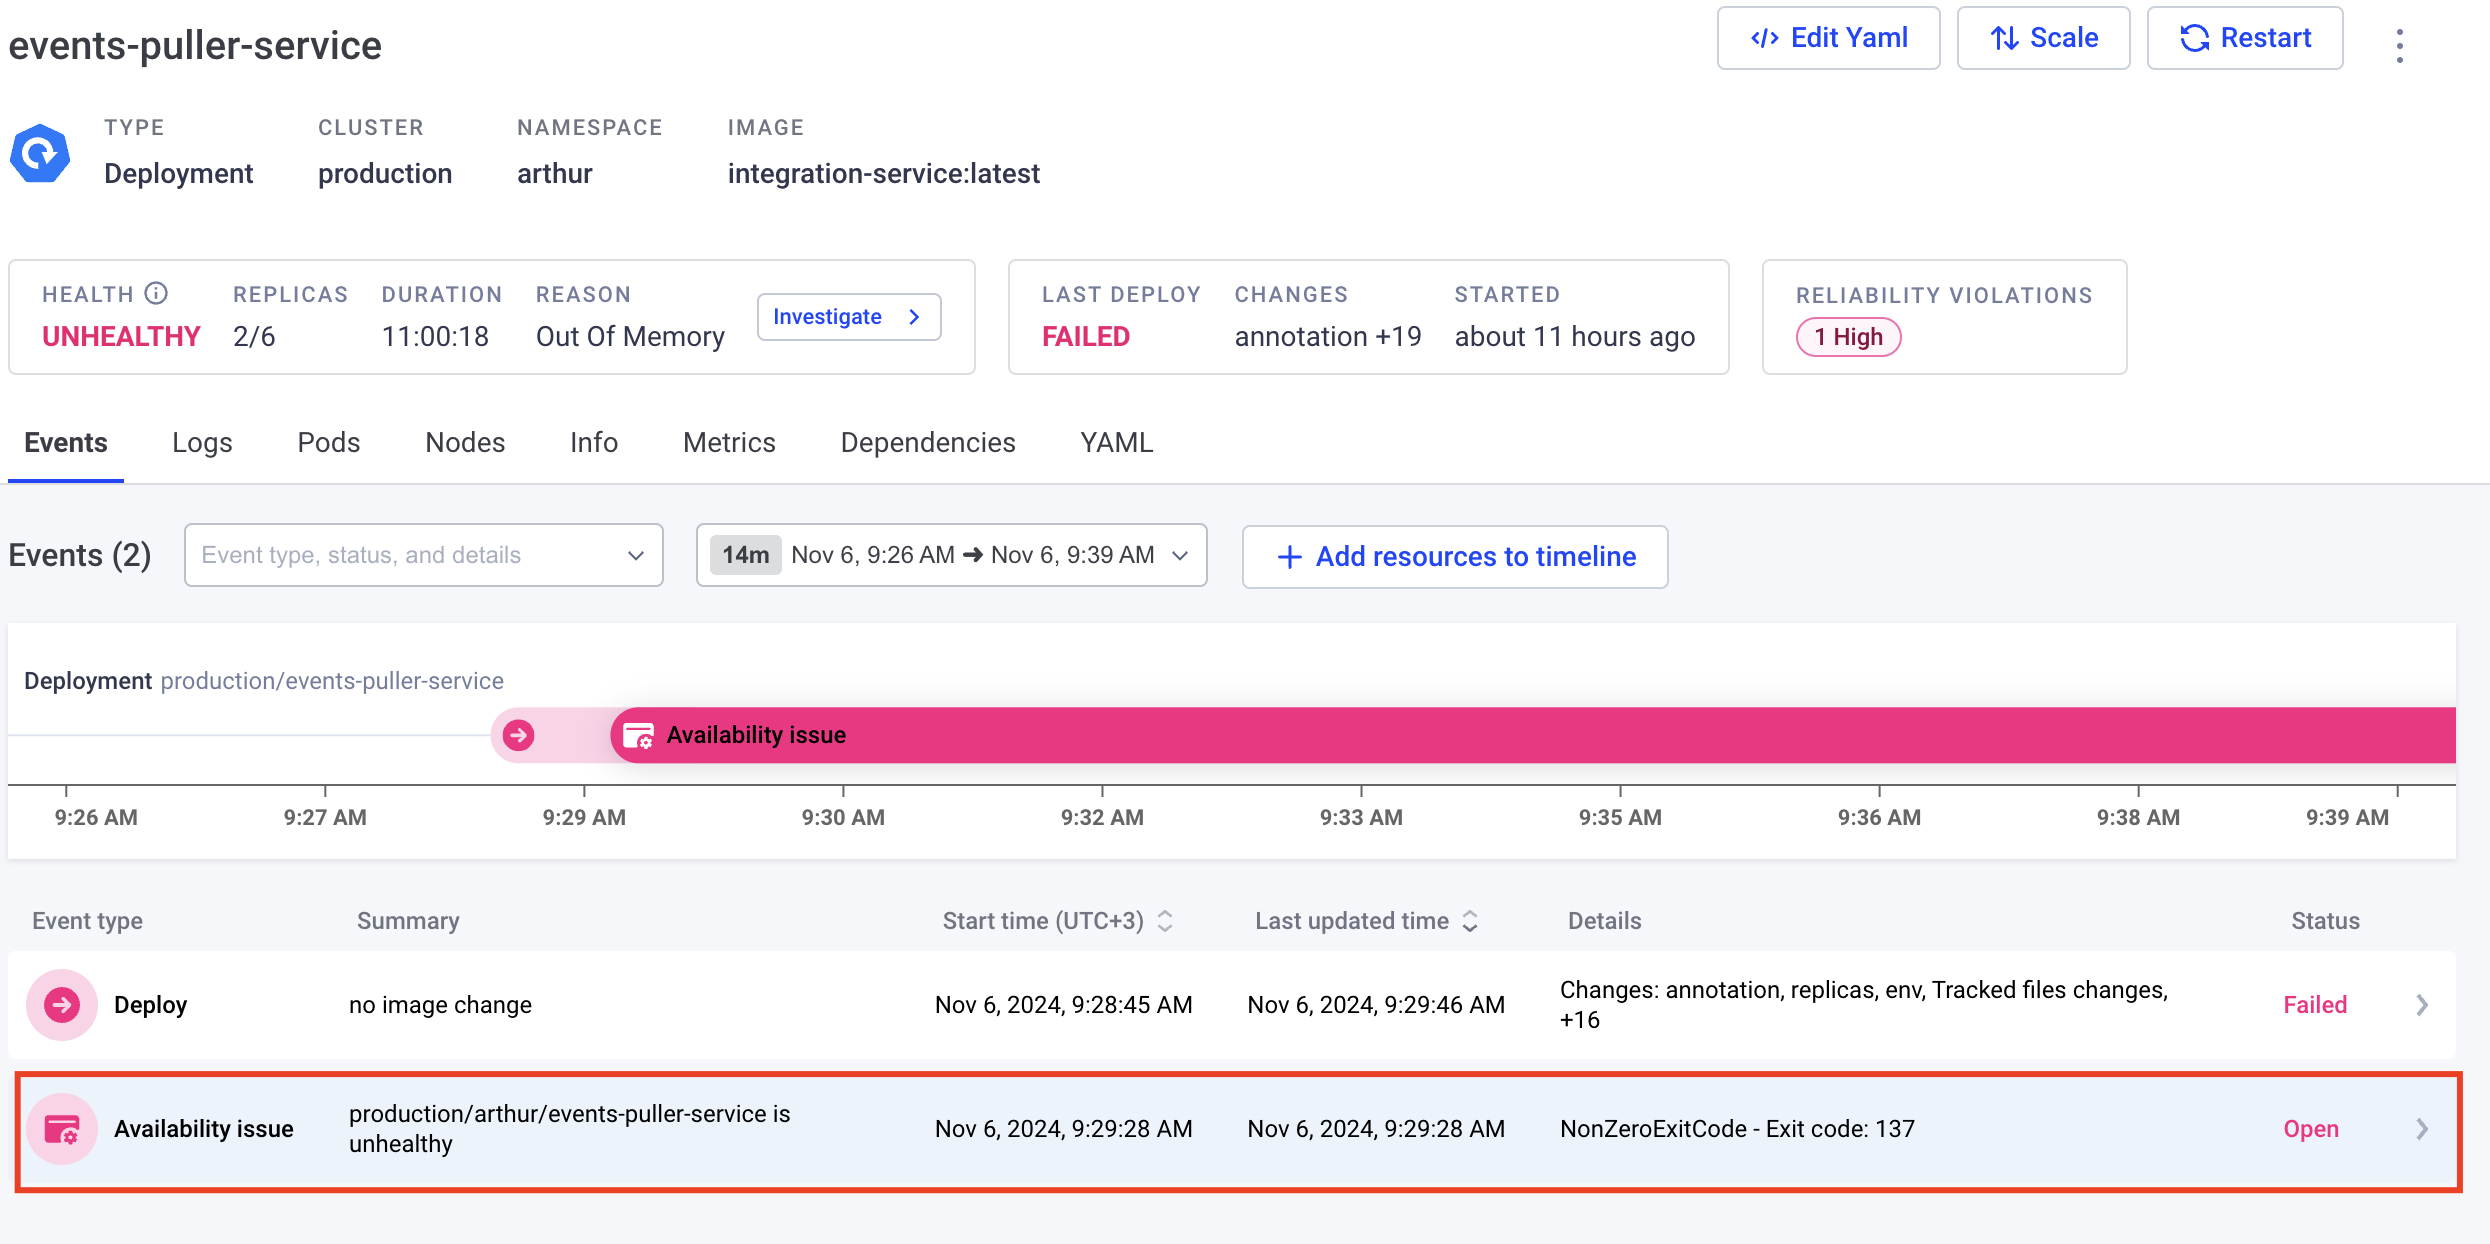Image resolution: width=2490 pixels, height=1244 pixels.
Task: Click the 'annotation +19' changes value
Action: (x=1328, y=337)
